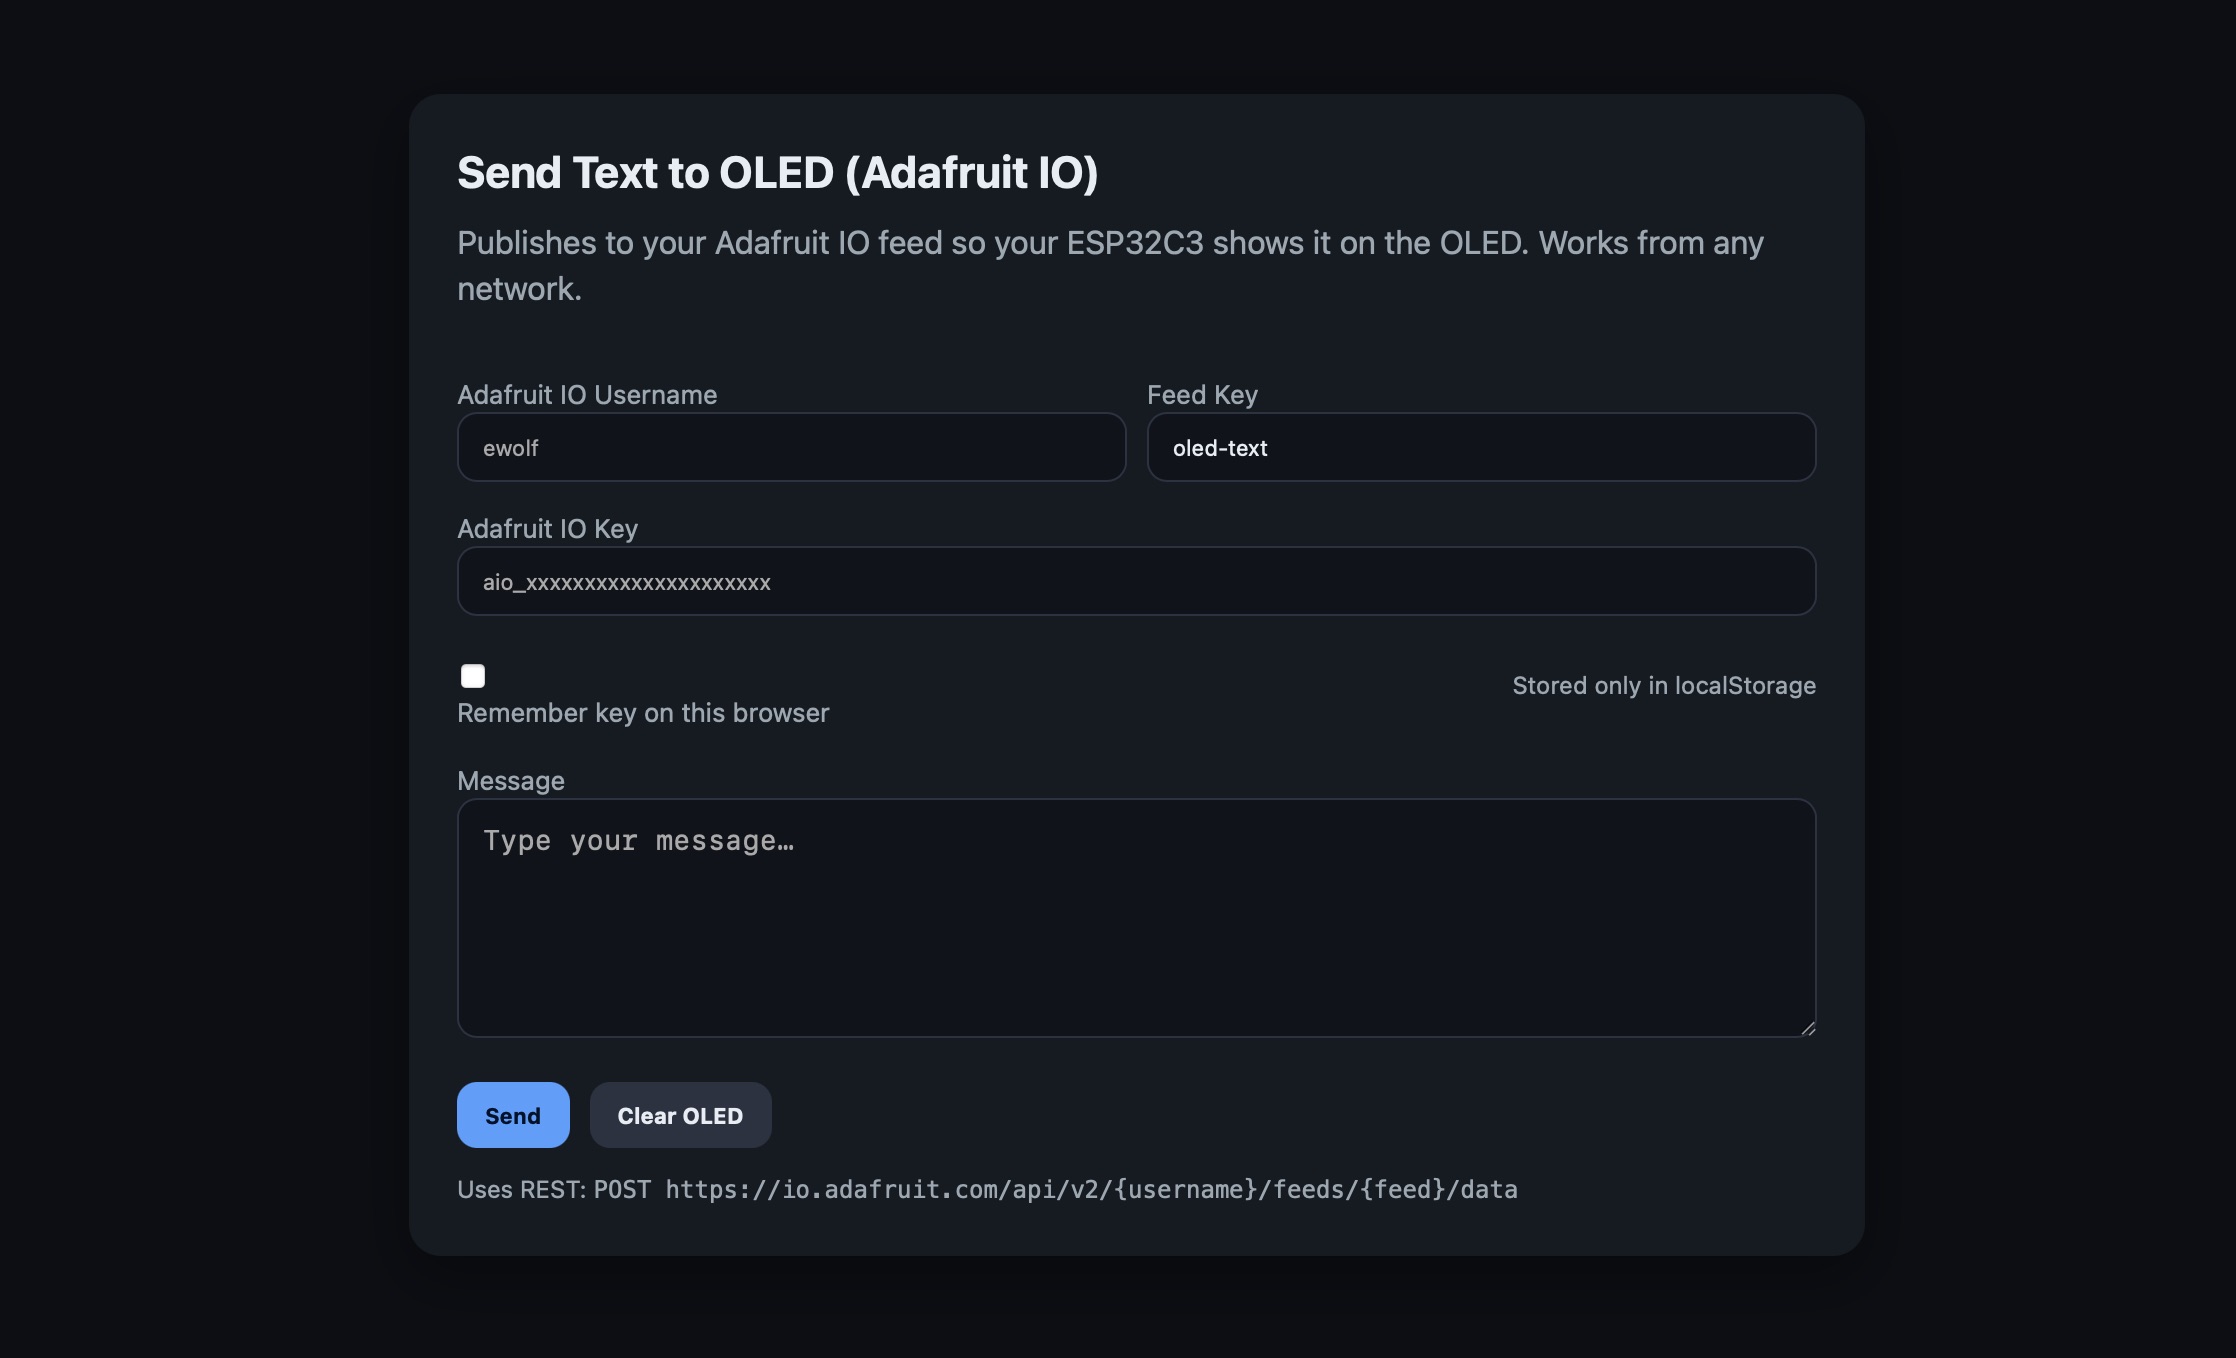Click the "Stored only in localStorage" note
This screenshot has width=2236, height=1358.
tap(1663, 686)
